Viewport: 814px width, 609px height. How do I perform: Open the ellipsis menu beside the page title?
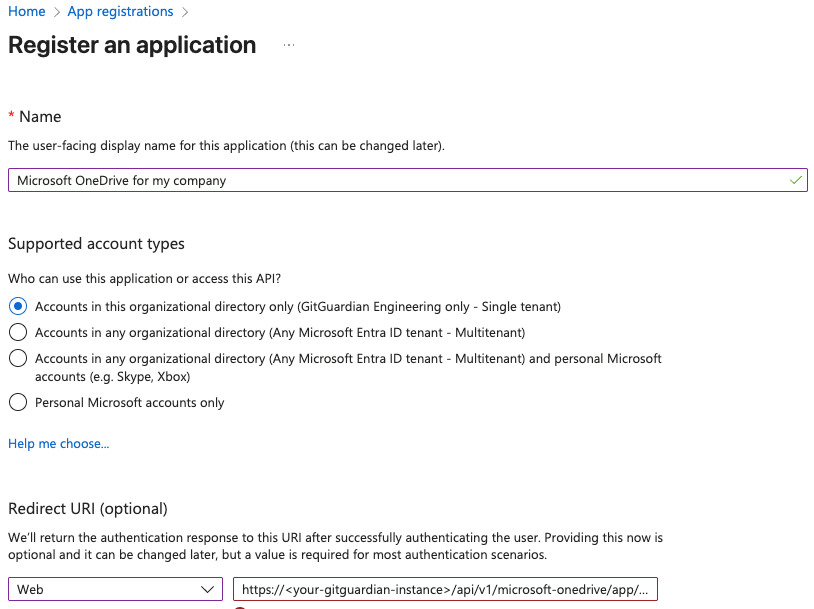coord(289,46)
